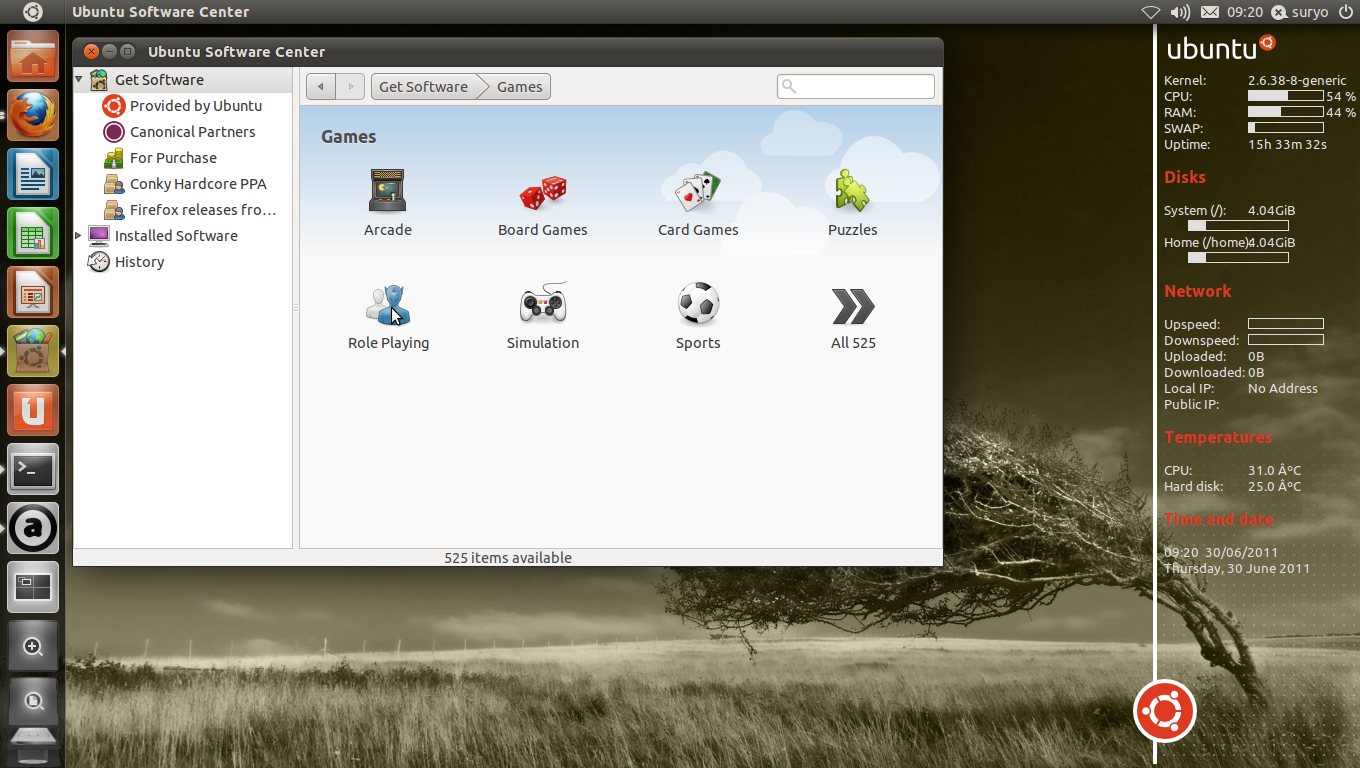Close the Ubuntu Software Center window

[92, 51]
